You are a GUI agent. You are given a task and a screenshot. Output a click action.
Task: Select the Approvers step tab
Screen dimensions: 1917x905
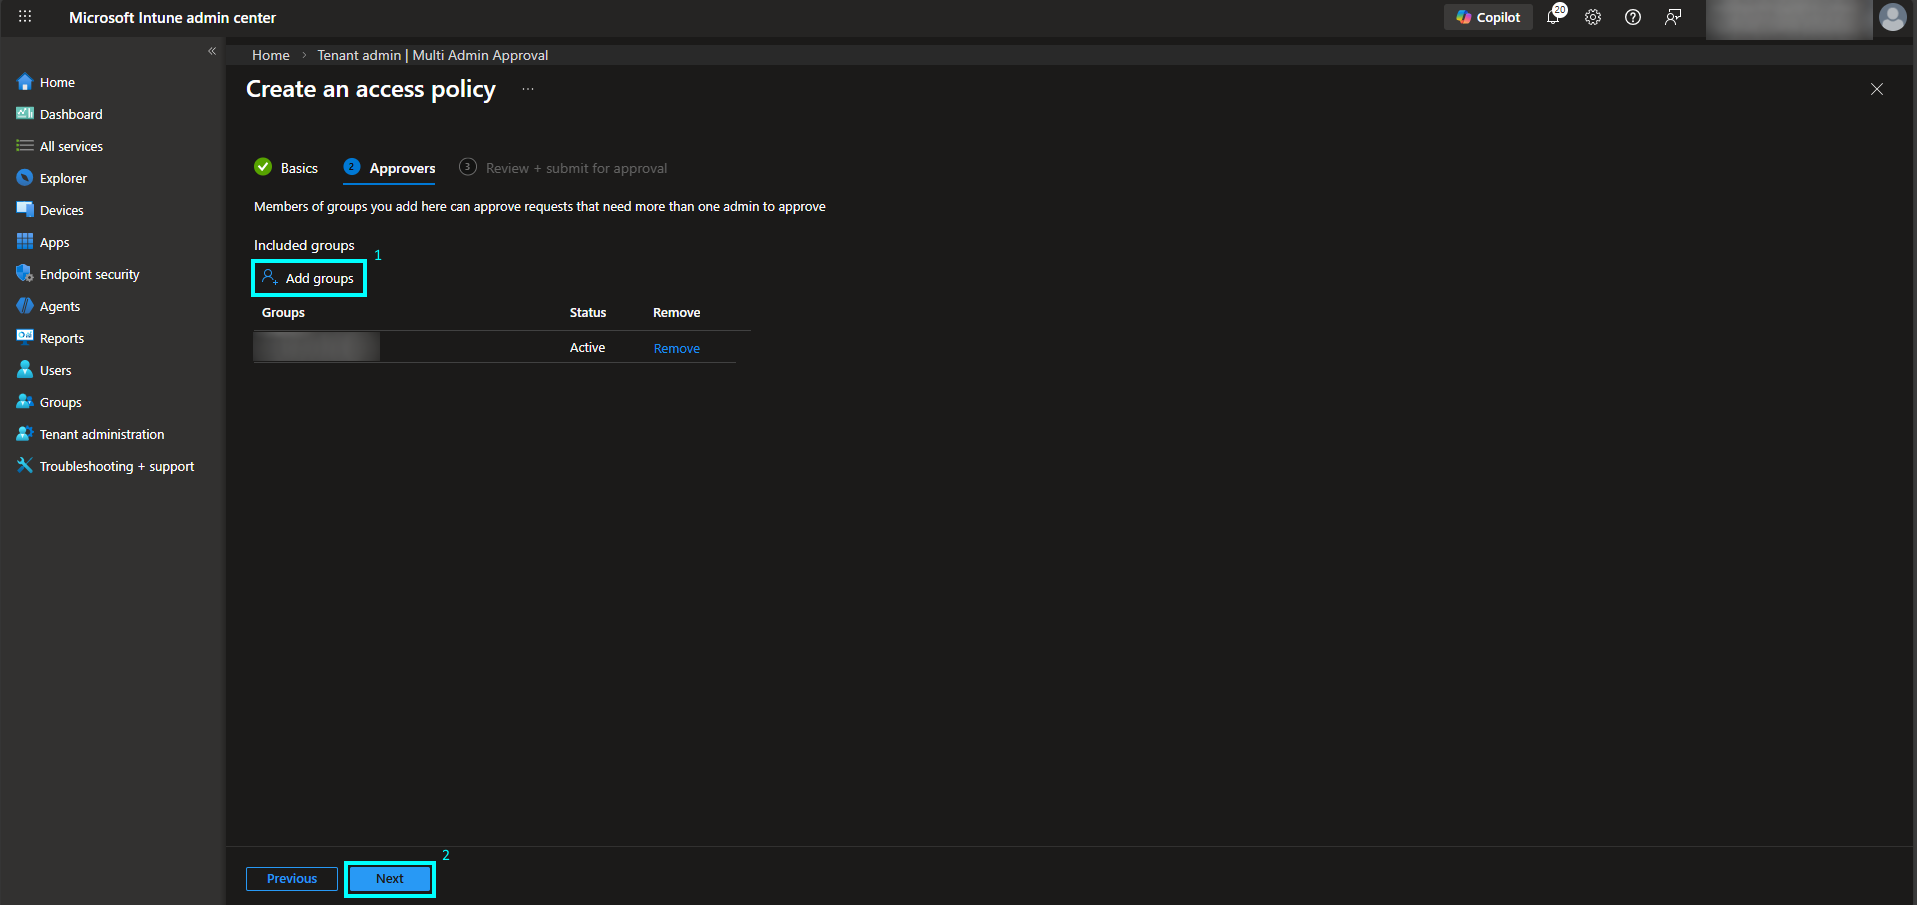click(389, 168)
